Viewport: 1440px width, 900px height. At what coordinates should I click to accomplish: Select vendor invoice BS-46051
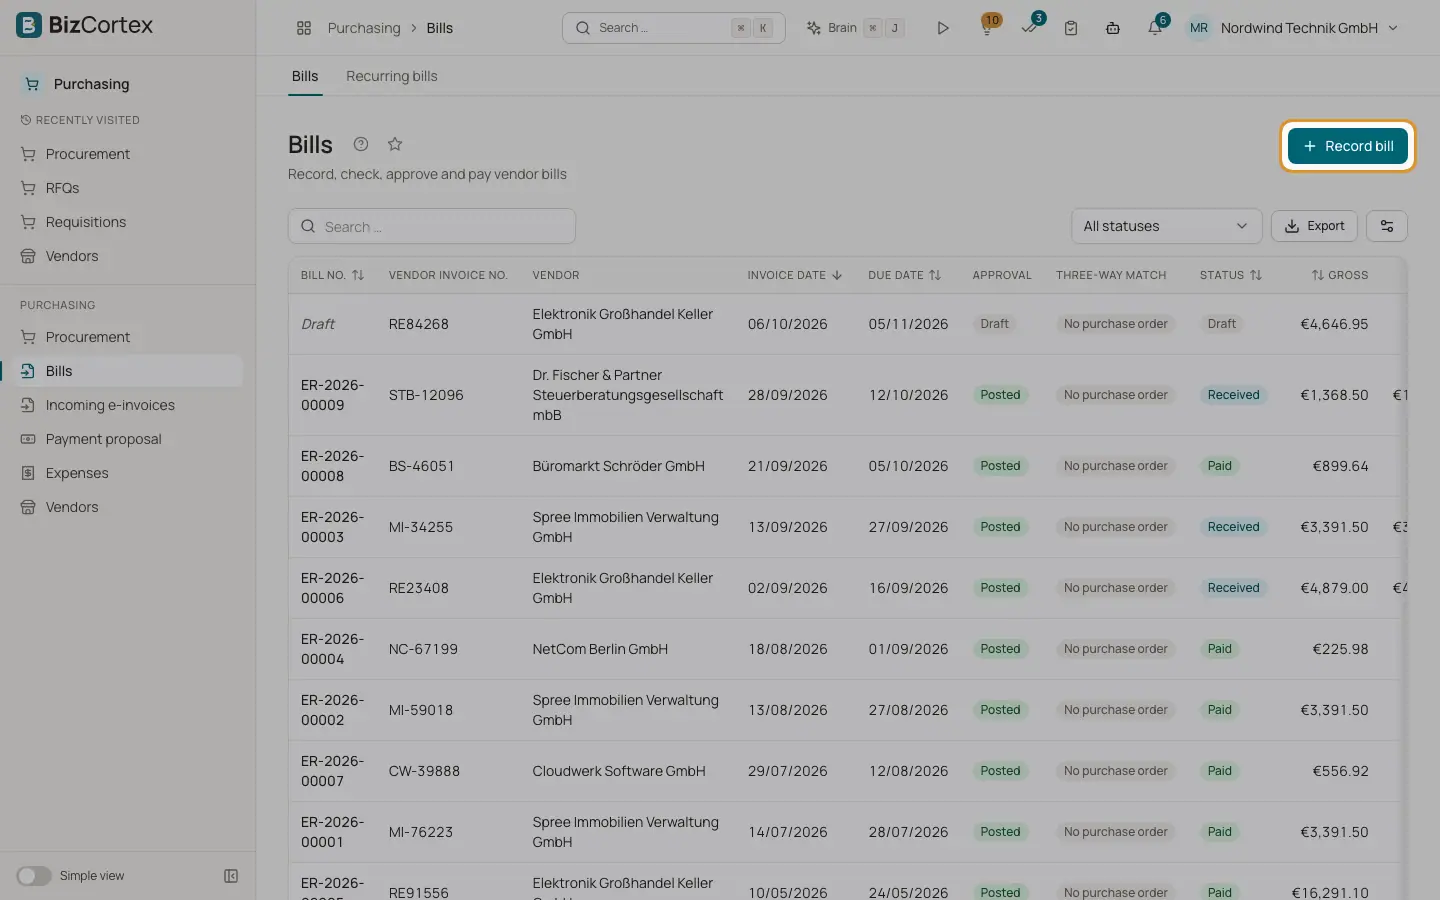[421, 466]
